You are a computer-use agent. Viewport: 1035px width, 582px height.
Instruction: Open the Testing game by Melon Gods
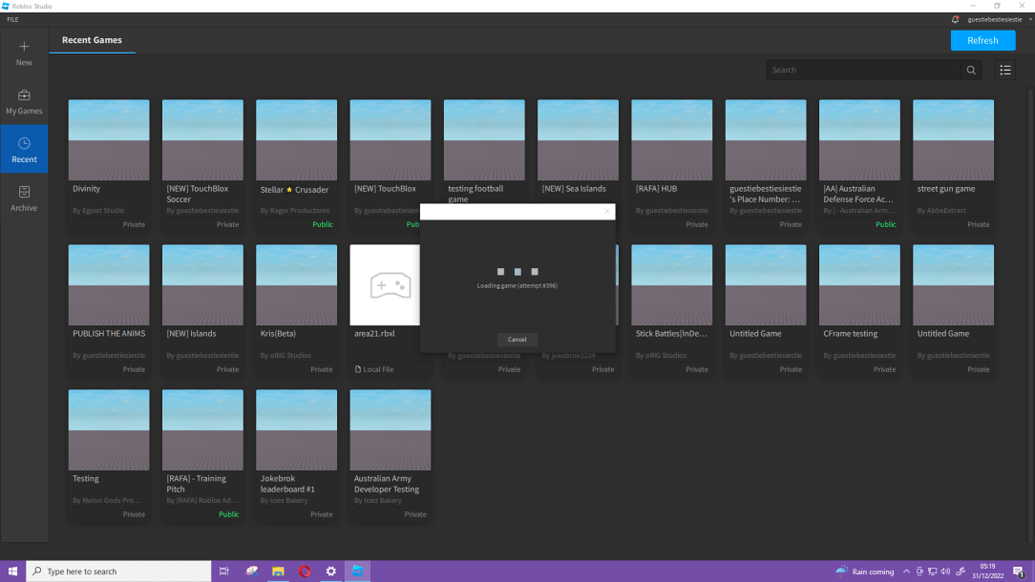(109, 430)
